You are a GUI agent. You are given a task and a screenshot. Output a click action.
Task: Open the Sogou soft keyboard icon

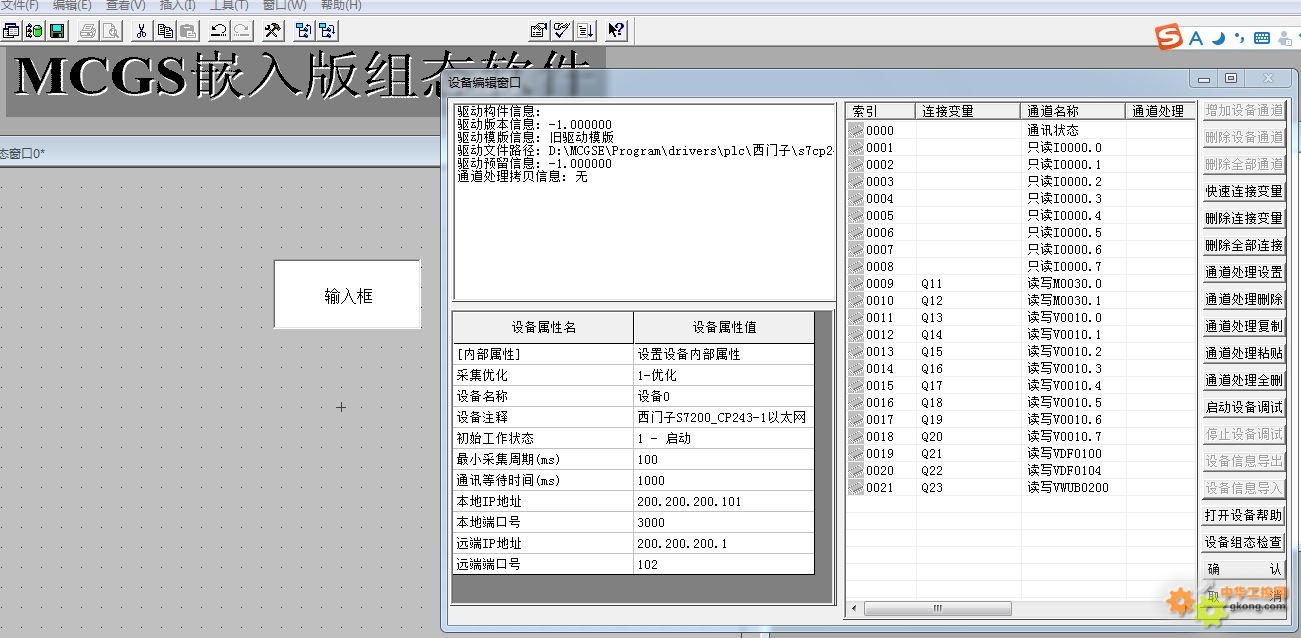point(1262,38)
